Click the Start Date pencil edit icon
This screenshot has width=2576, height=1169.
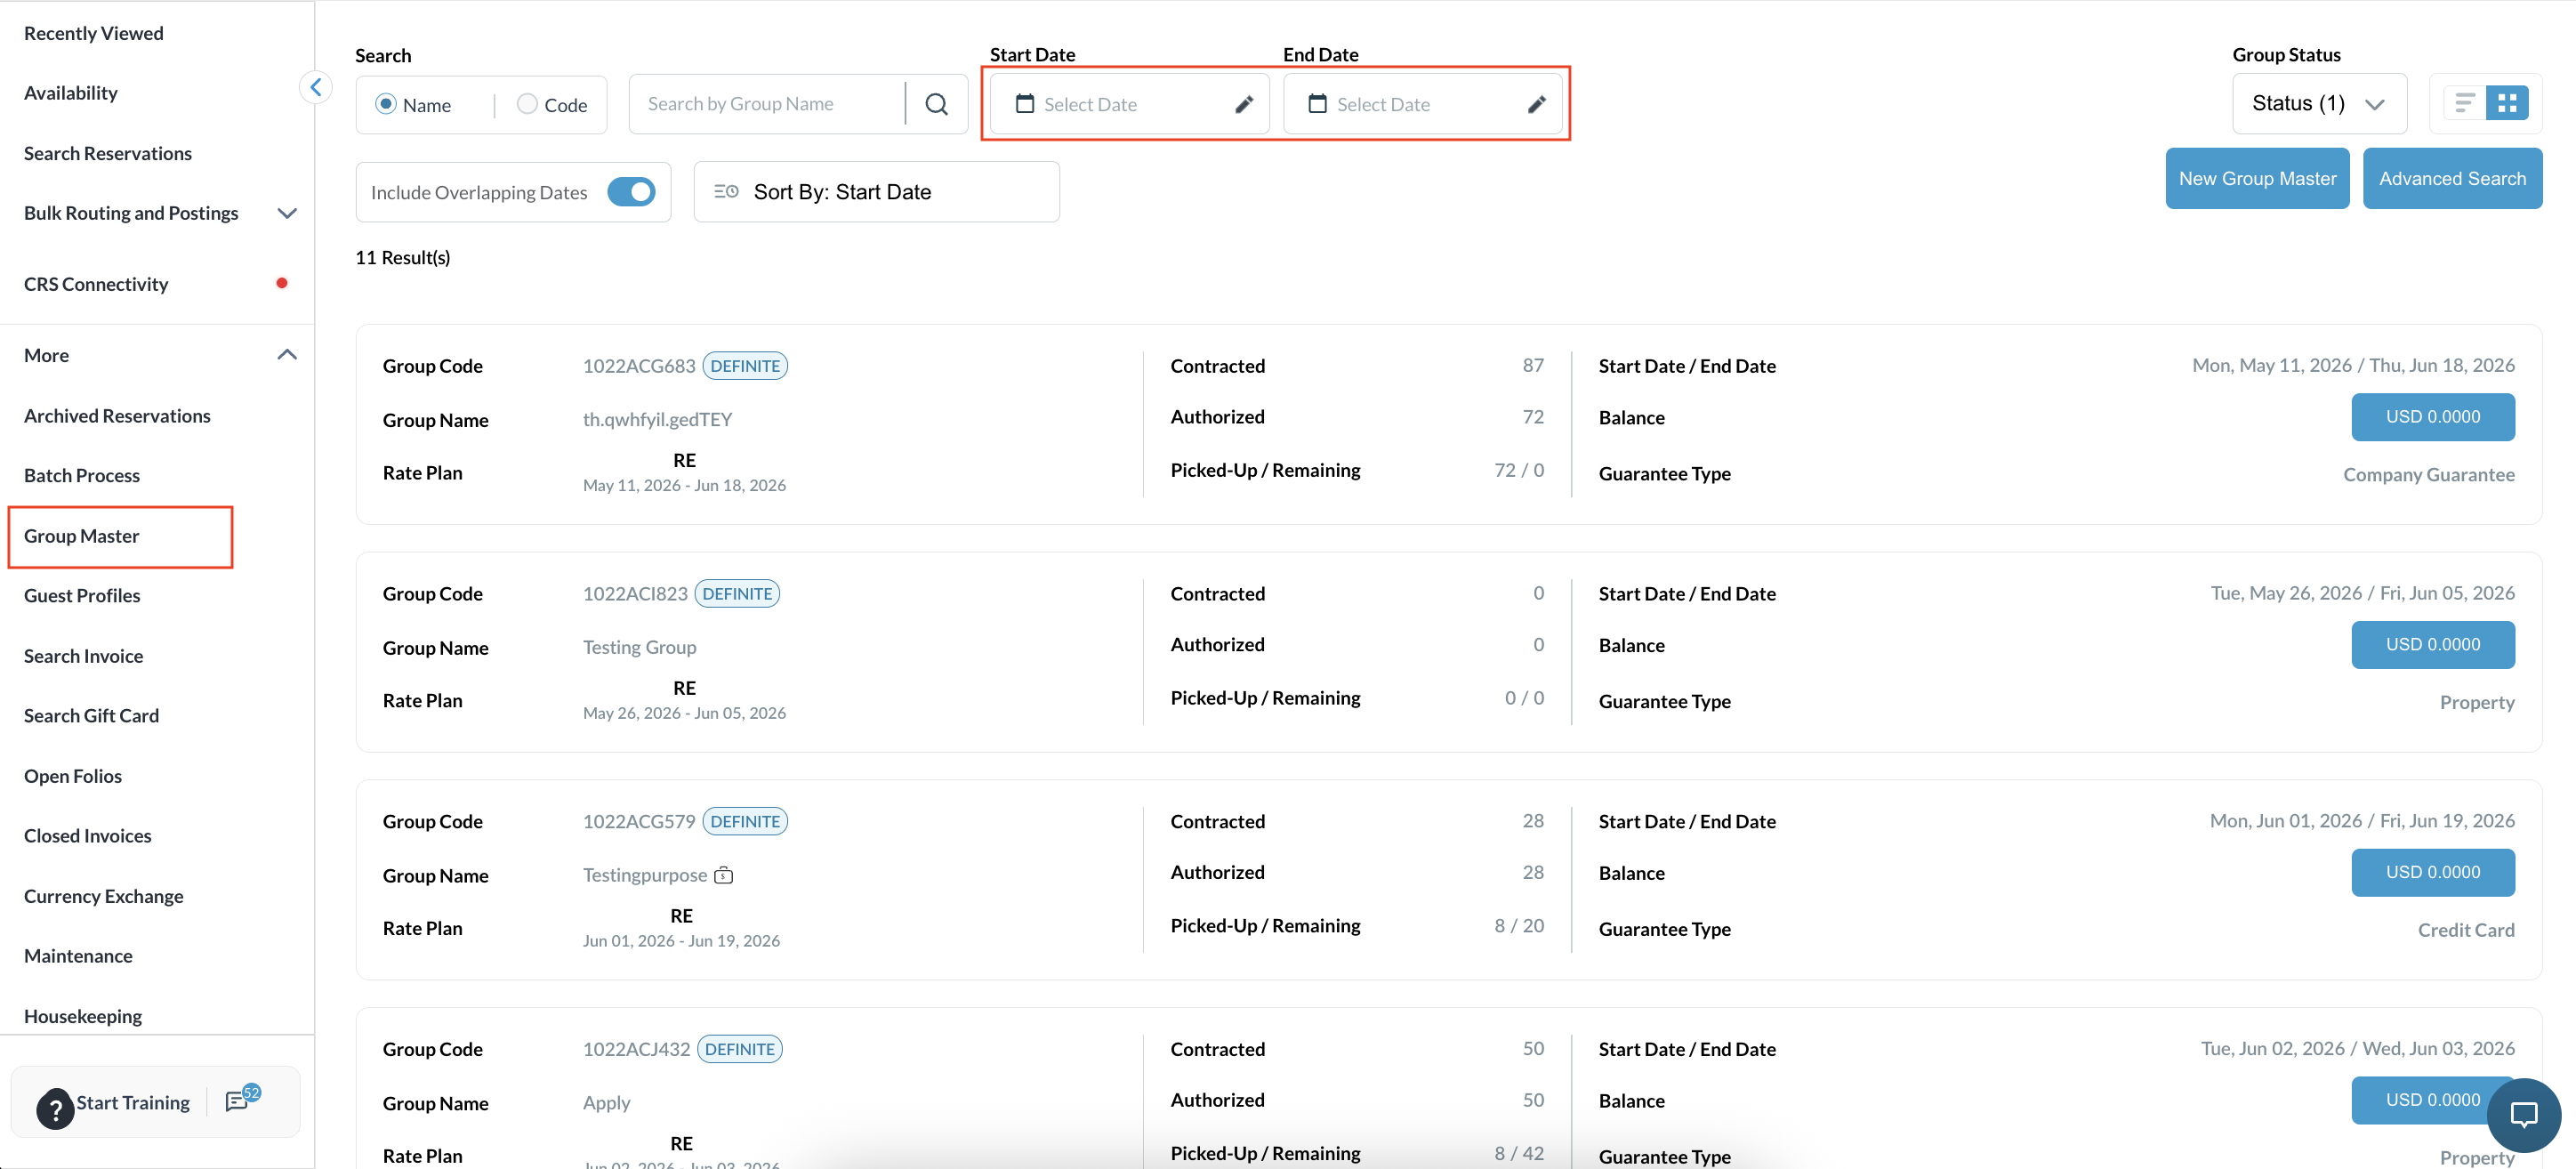click(1243, 104)
